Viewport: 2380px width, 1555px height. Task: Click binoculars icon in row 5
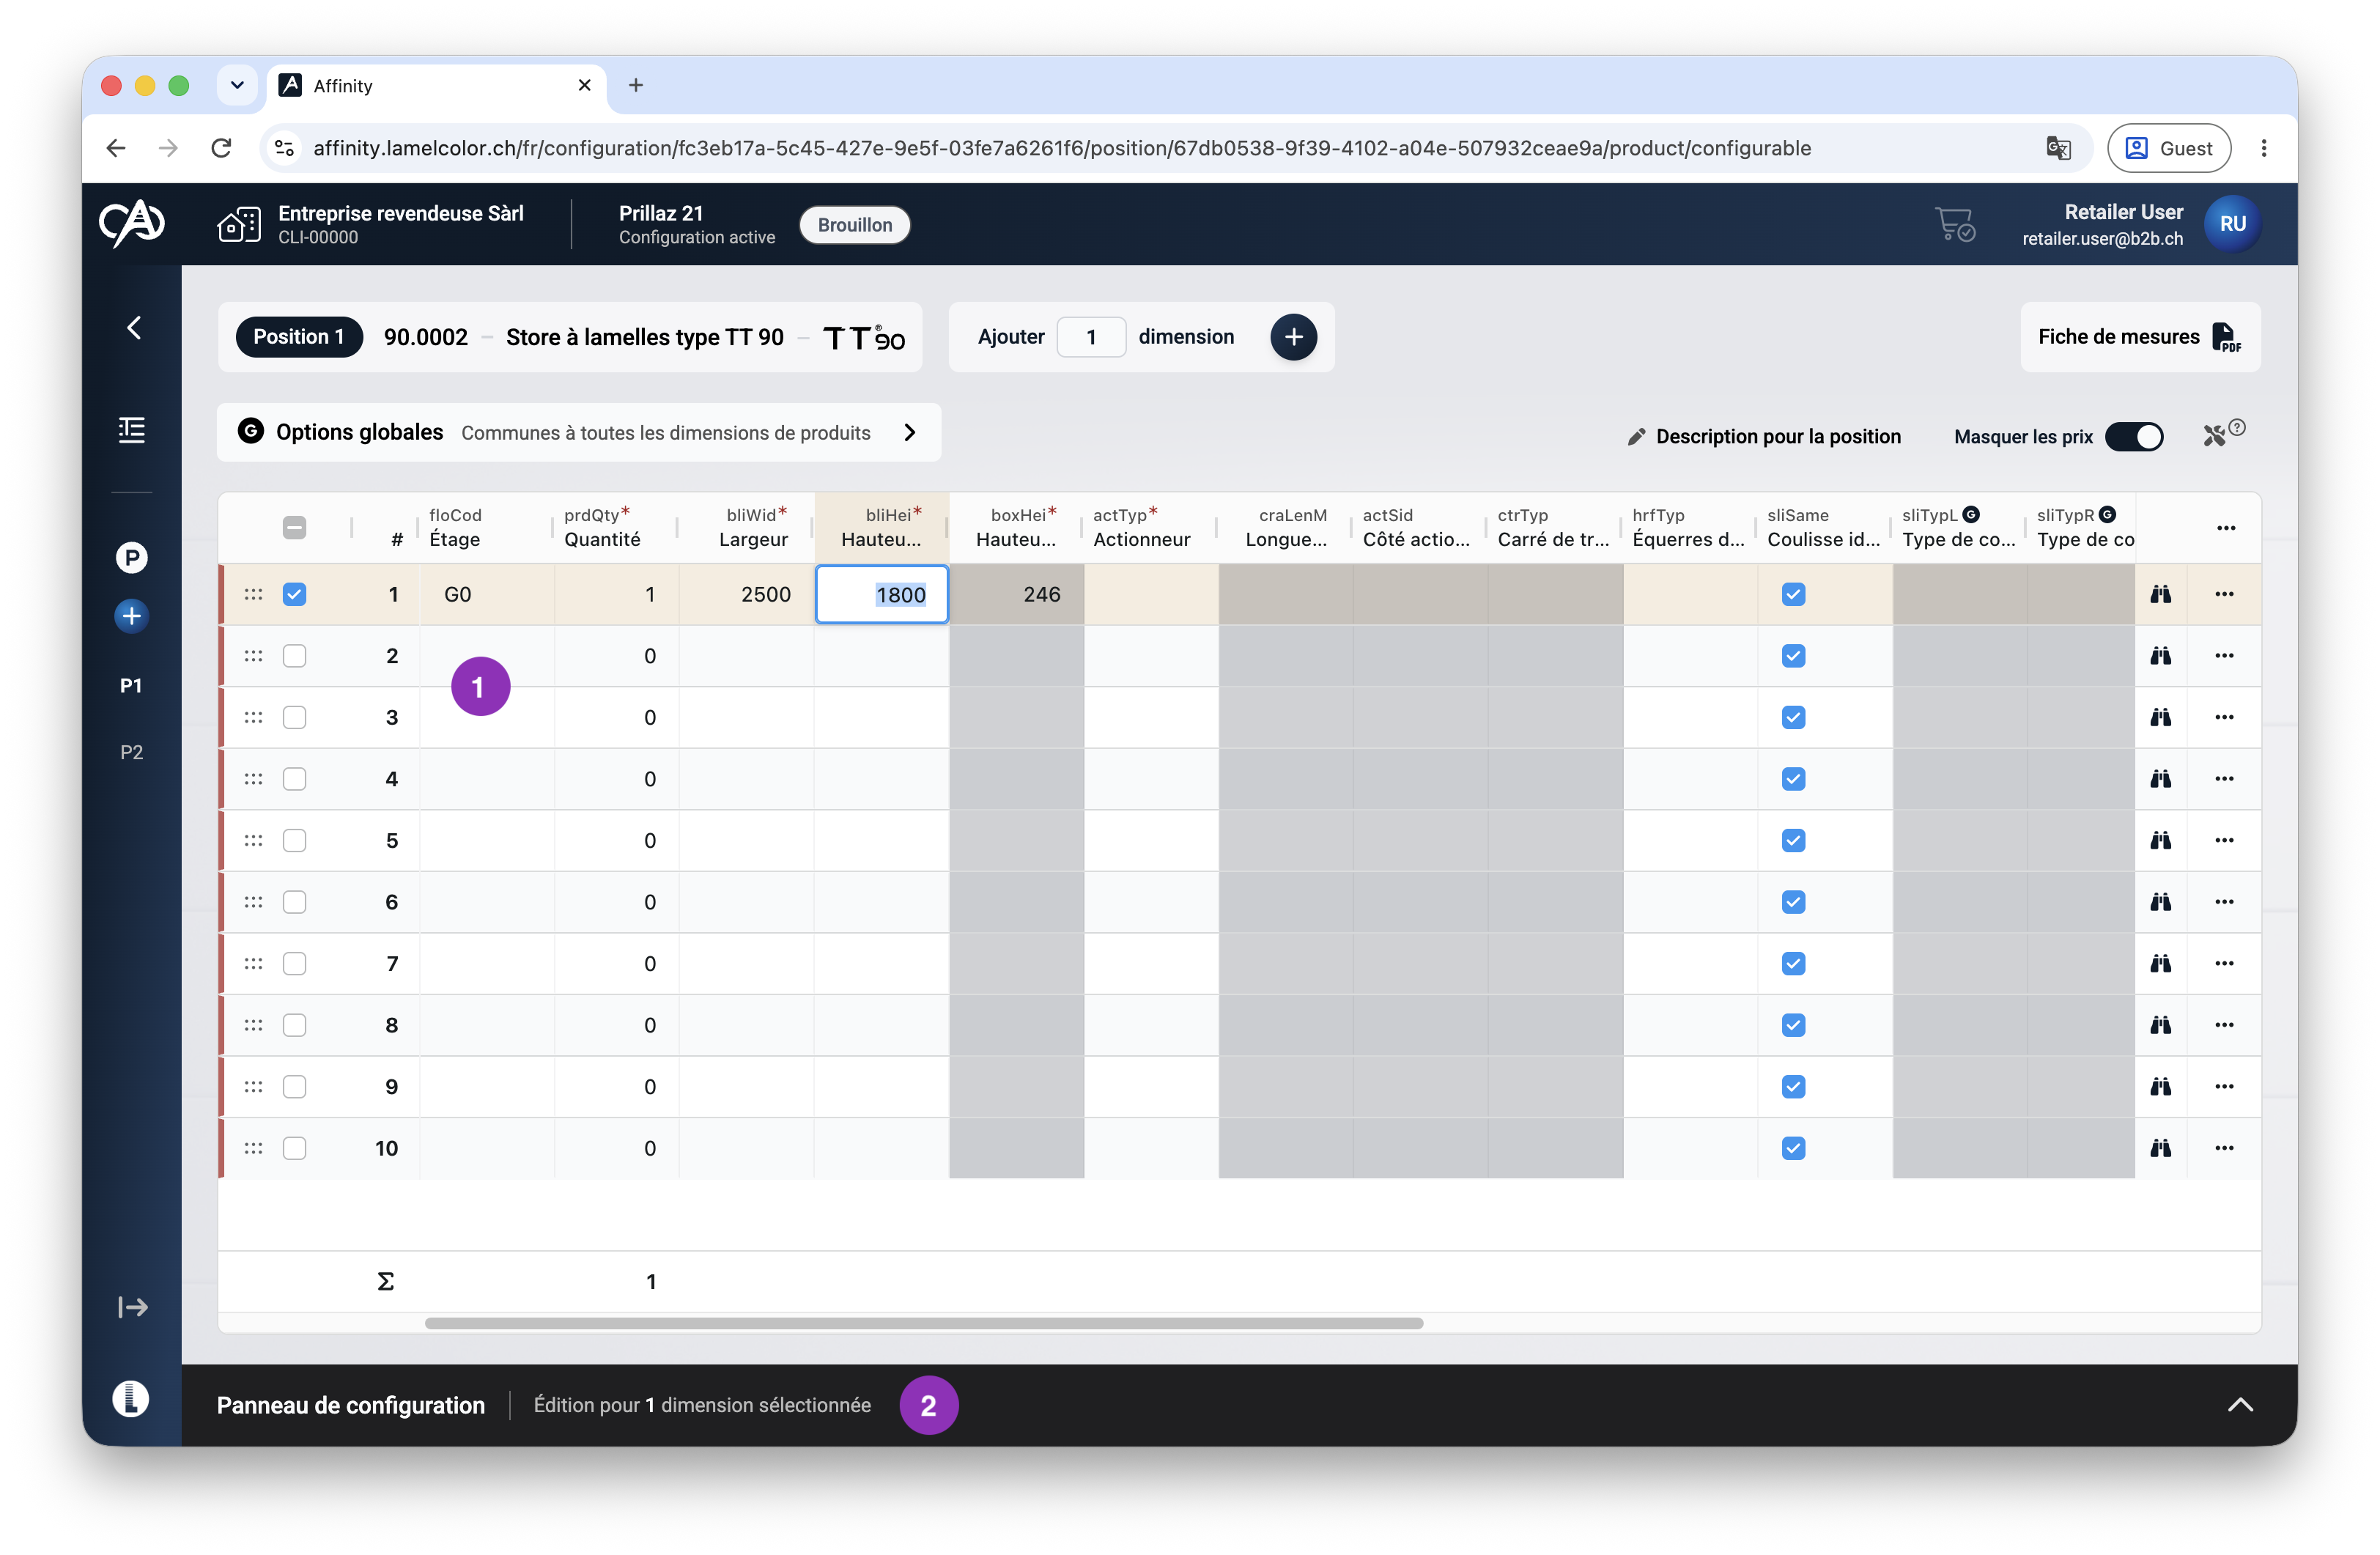coord(2160,840)
